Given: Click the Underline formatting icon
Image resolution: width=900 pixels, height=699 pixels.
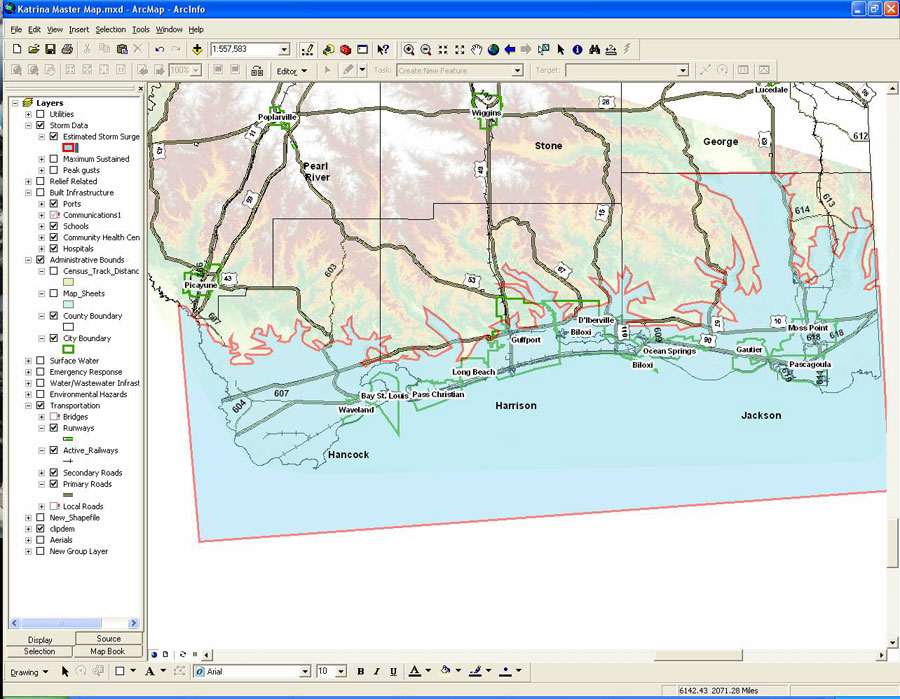Looking at the screenshot, I should (393, 671).
